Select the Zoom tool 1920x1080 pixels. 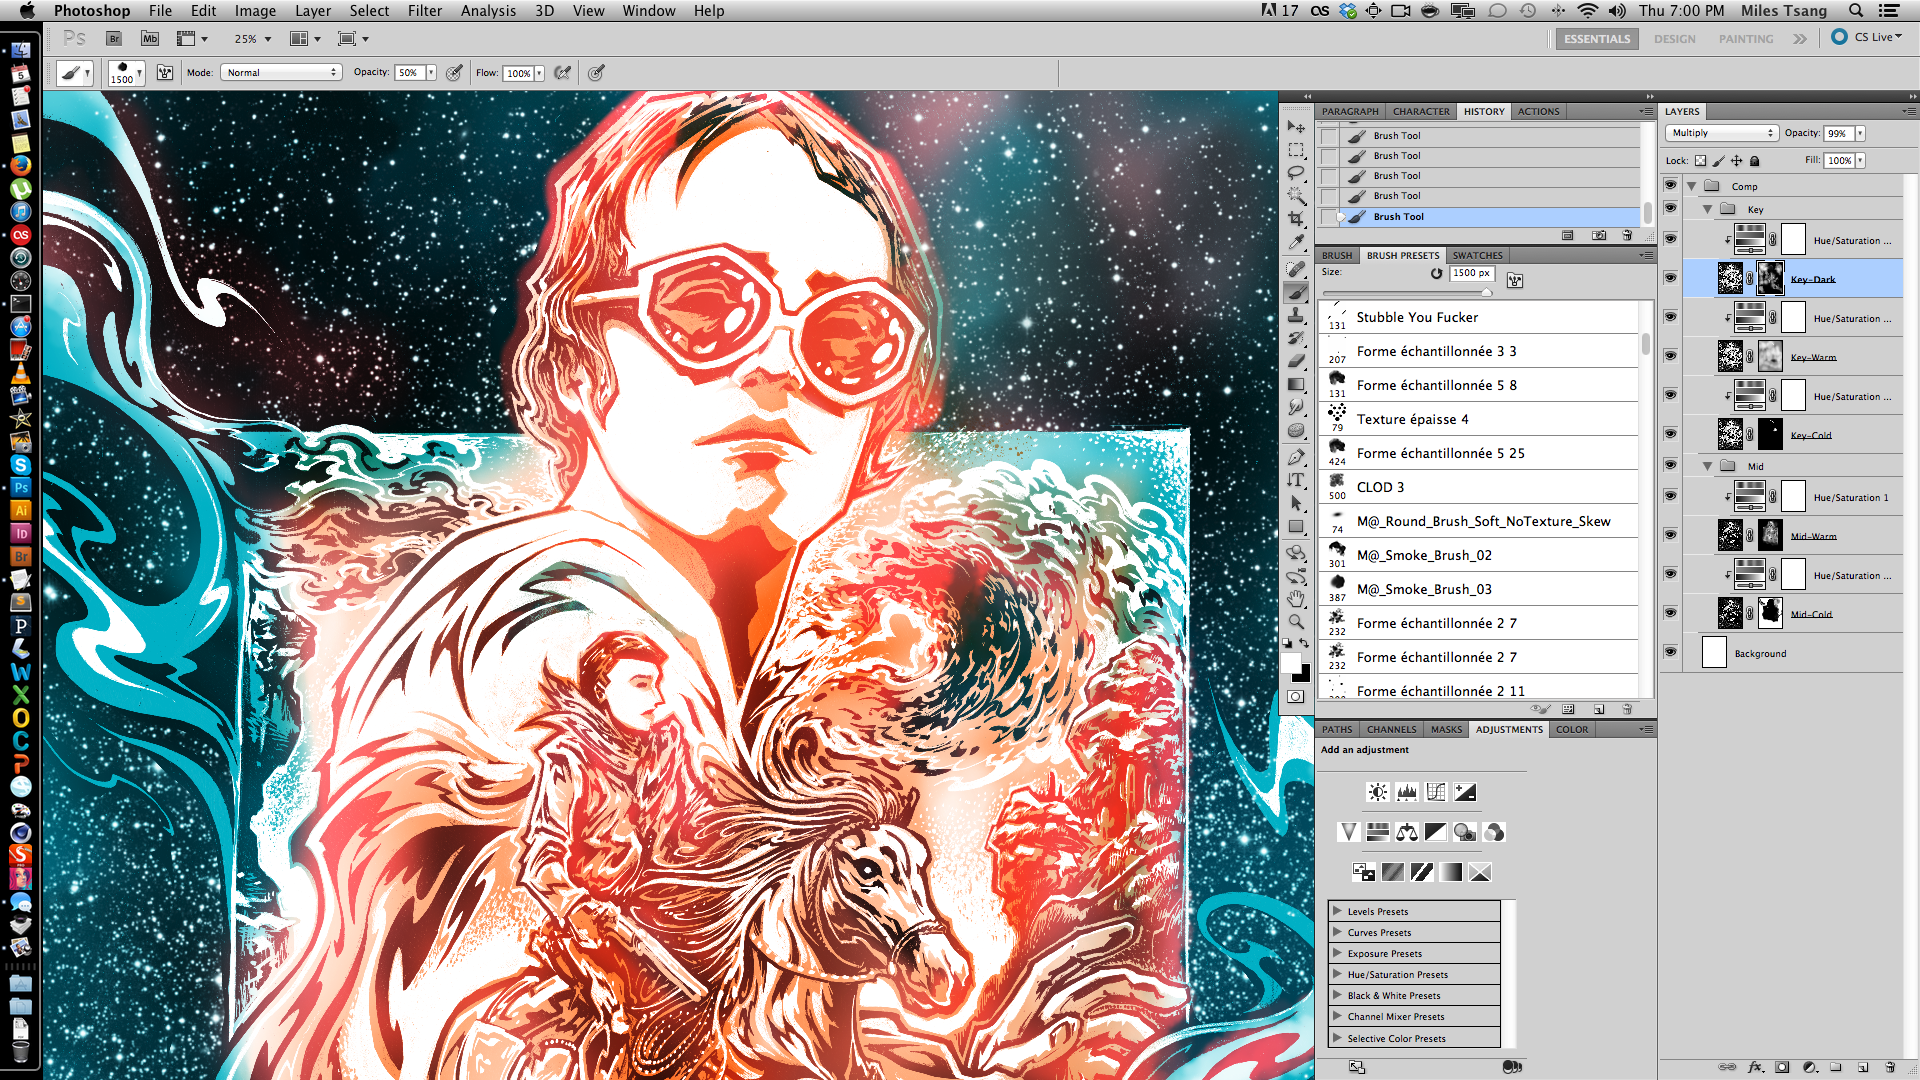click(x=1296, y=622)
